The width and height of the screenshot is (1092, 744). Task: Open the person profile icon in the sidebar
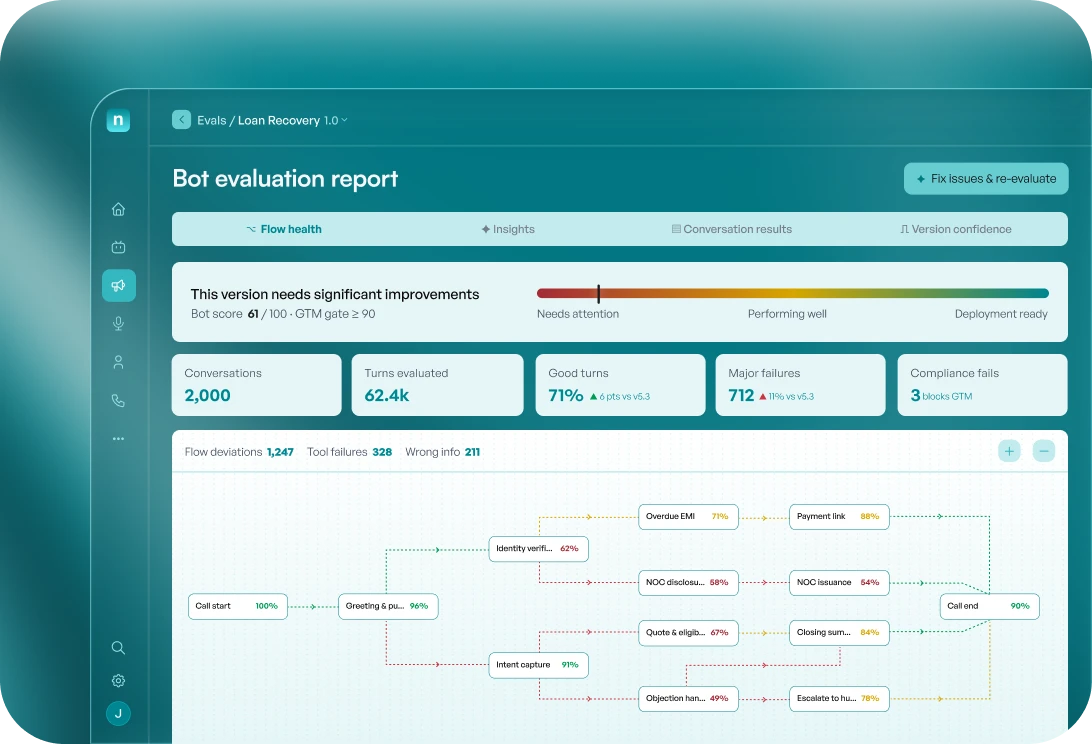118,362
